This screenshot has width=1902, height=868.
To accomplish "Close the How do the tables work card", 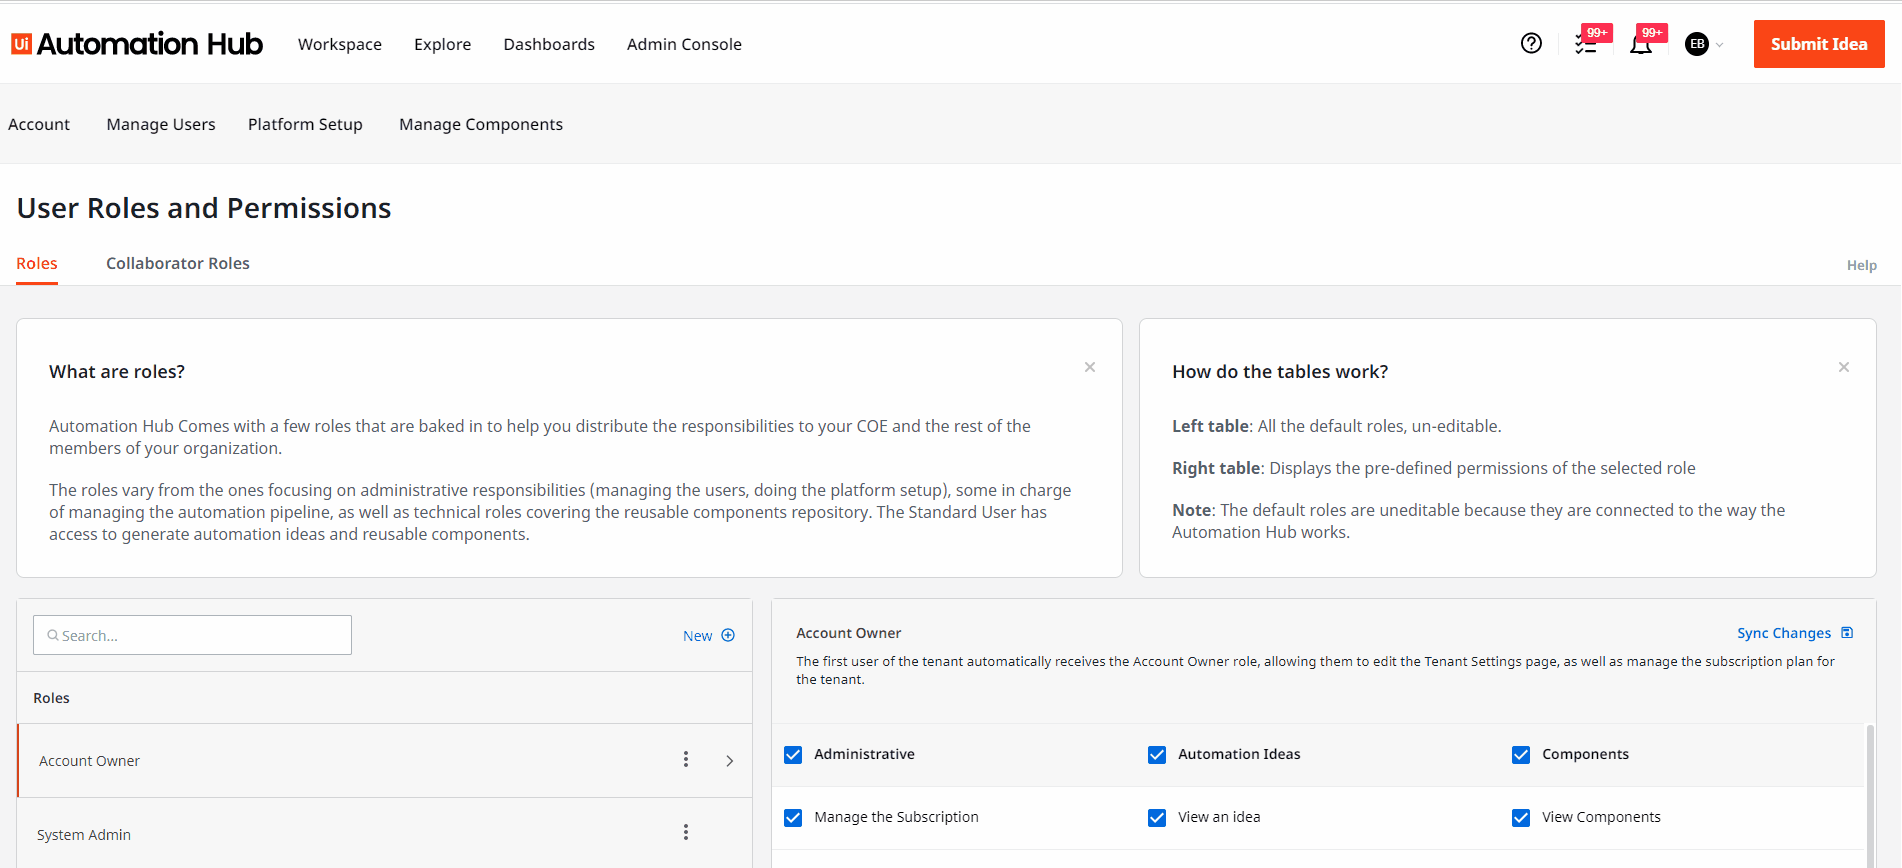I will pyautogui.click(x=1844, y=367).
